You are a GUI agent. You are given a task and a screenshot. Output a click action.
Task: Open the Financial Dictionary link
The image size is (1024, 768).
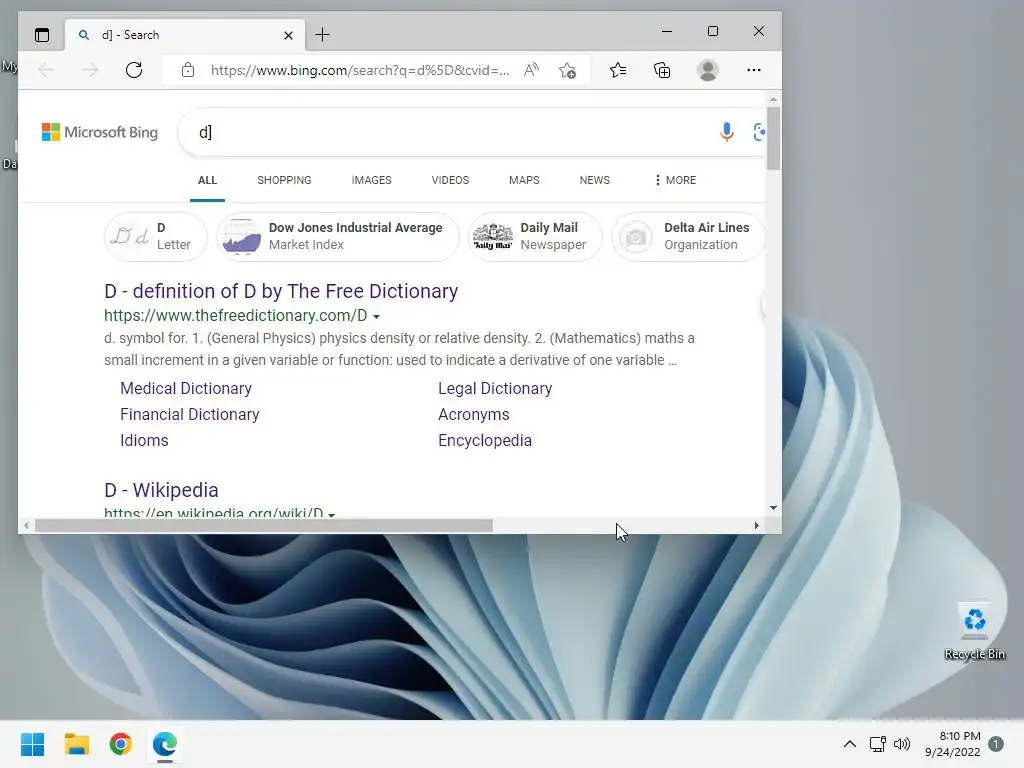click(x=189, y=415)
